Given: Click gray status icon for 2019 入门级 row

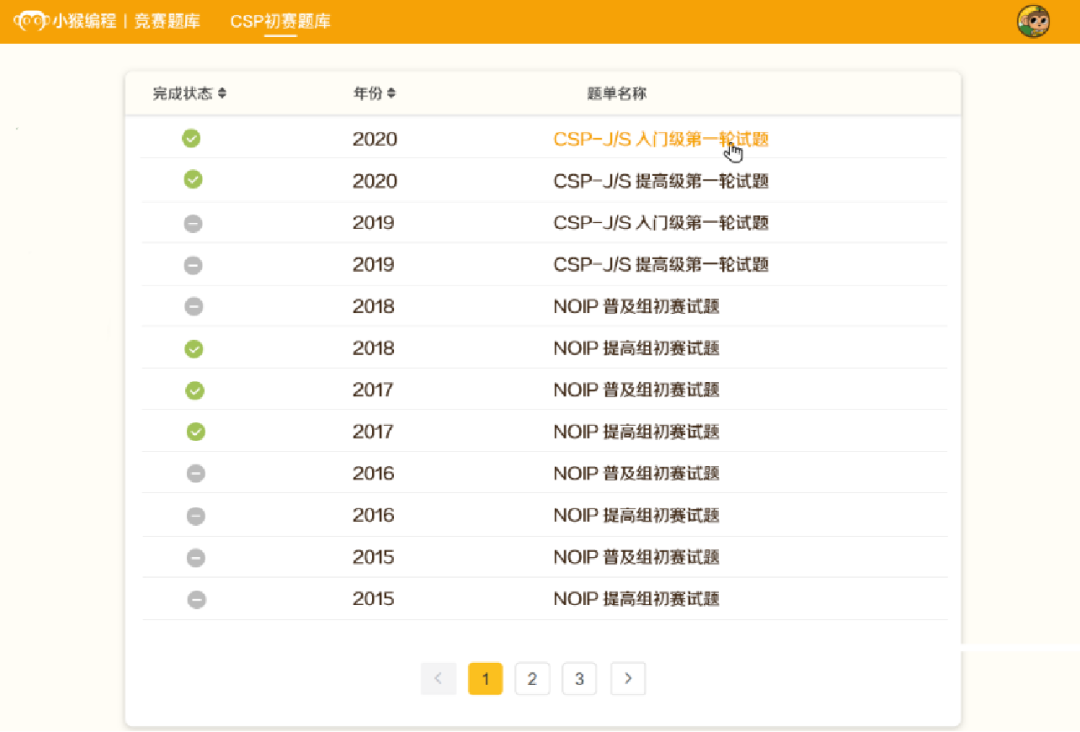Looking at the screenshot, I should [193, 223].
